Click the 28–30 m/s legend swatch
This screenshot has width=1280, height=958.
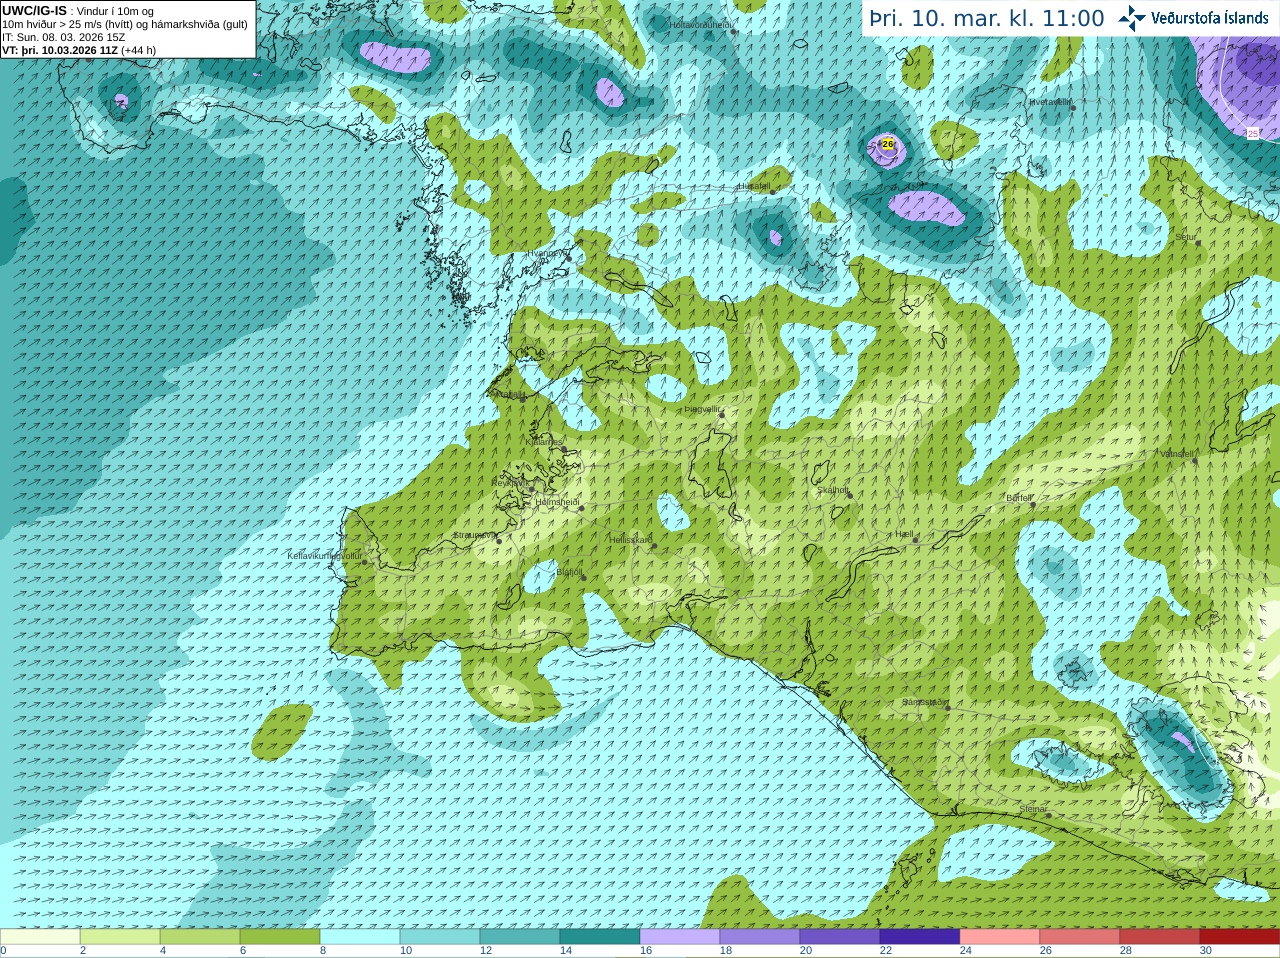(x=1160, y=937)
